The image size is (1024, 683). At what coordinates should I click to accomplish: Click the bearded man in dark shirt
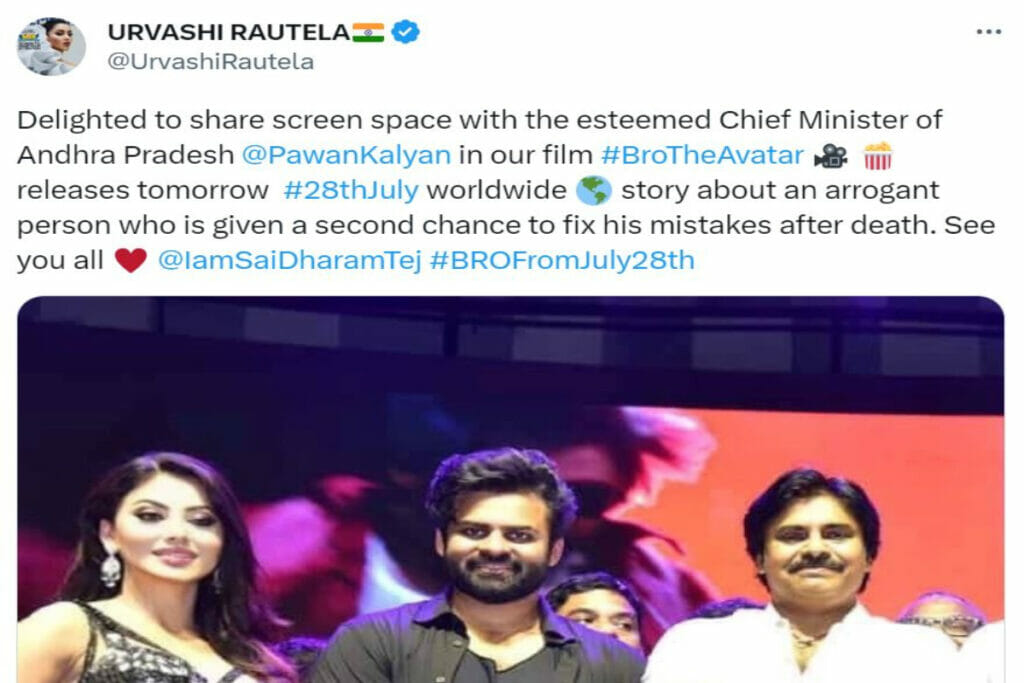487,568
